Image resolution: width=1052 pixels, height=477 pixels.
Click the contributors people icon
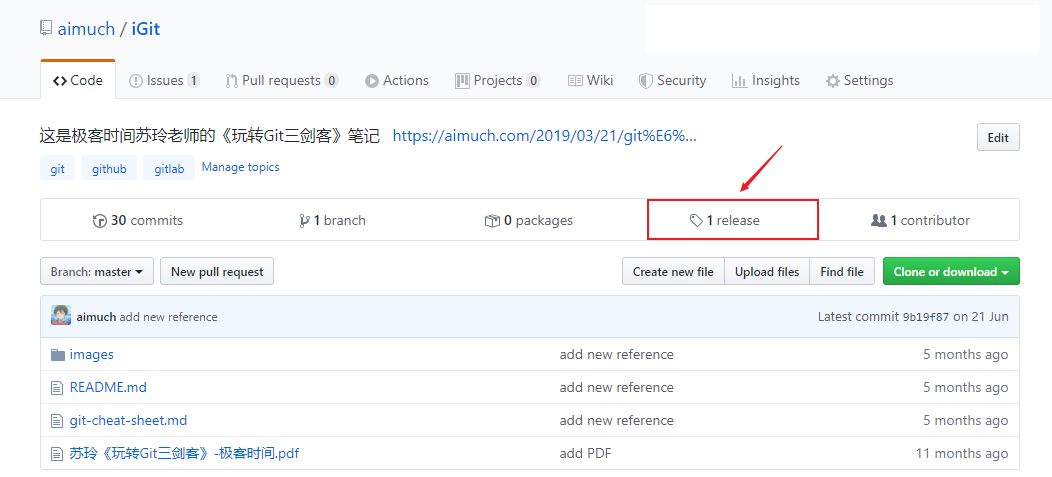[x=878, y=220]
